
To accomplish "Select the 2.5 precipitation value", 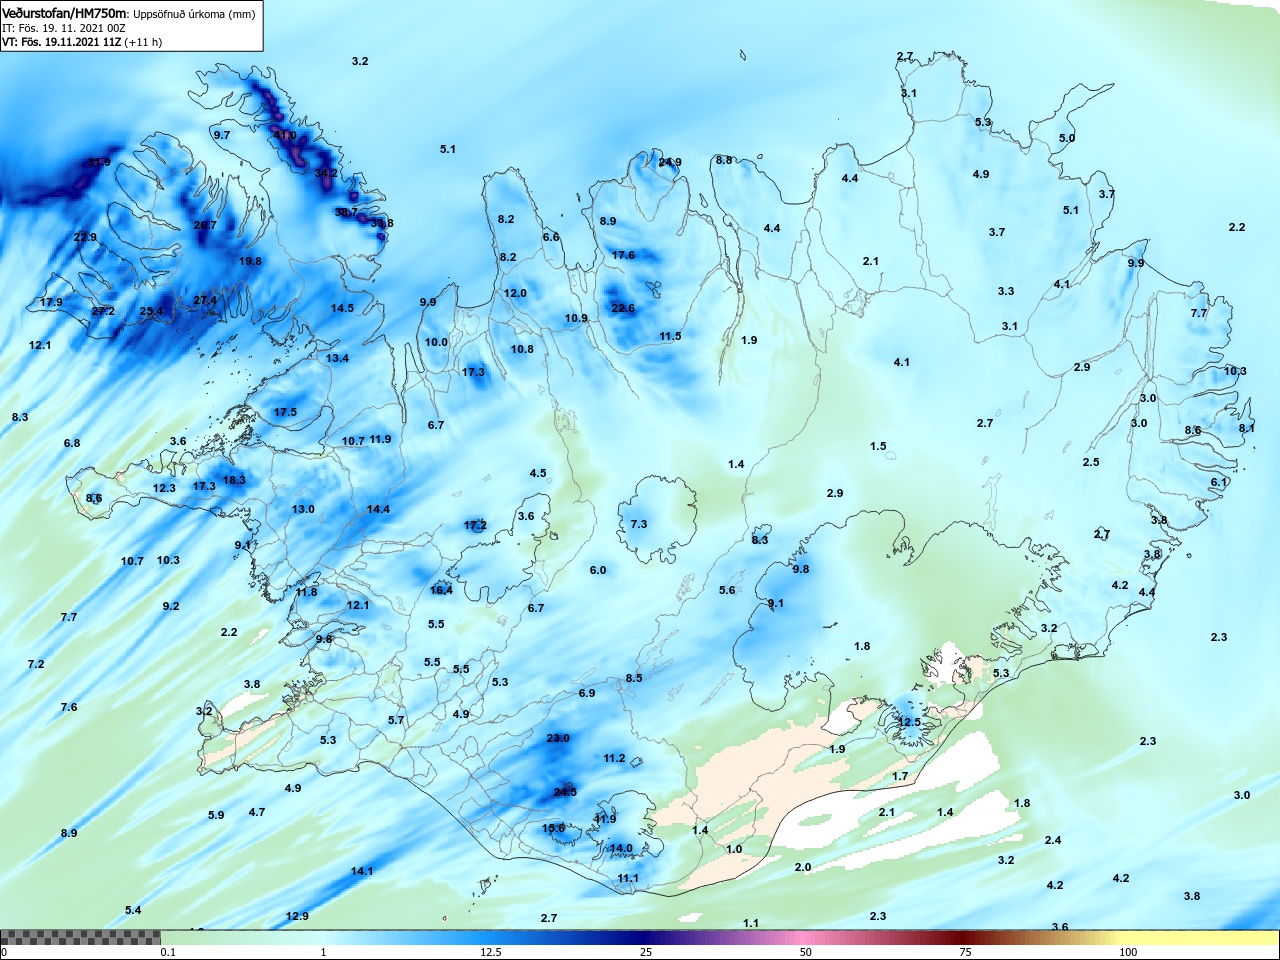I will [x=1091, y=462].
